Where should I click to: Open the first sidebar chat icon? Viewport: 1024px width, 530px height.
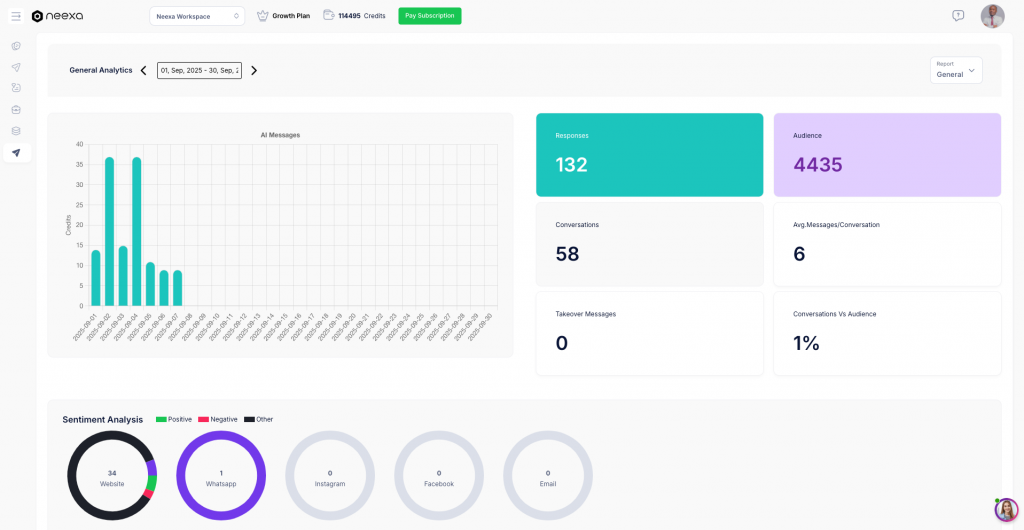(x=16, y=46)
